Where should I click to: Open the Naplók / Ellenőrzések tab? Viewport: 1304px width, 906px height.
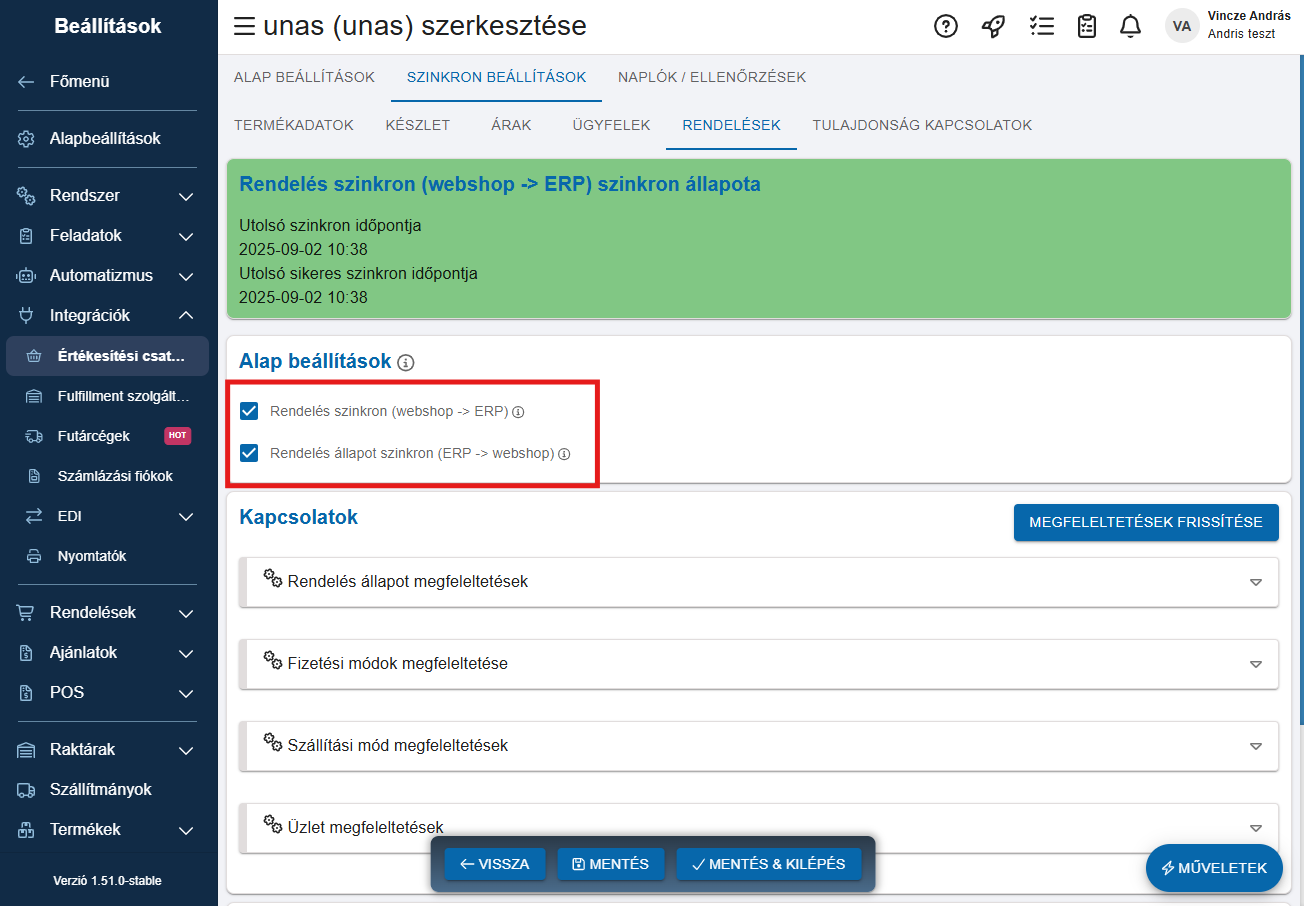coord(711,77)
